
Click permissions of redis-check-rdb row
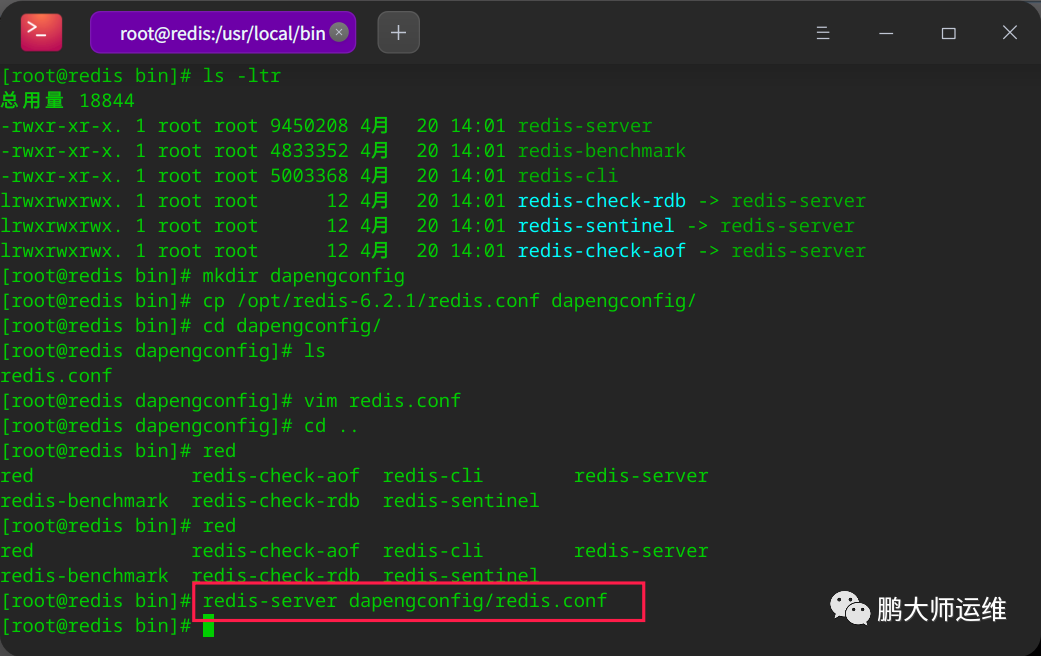click(62, 201)
